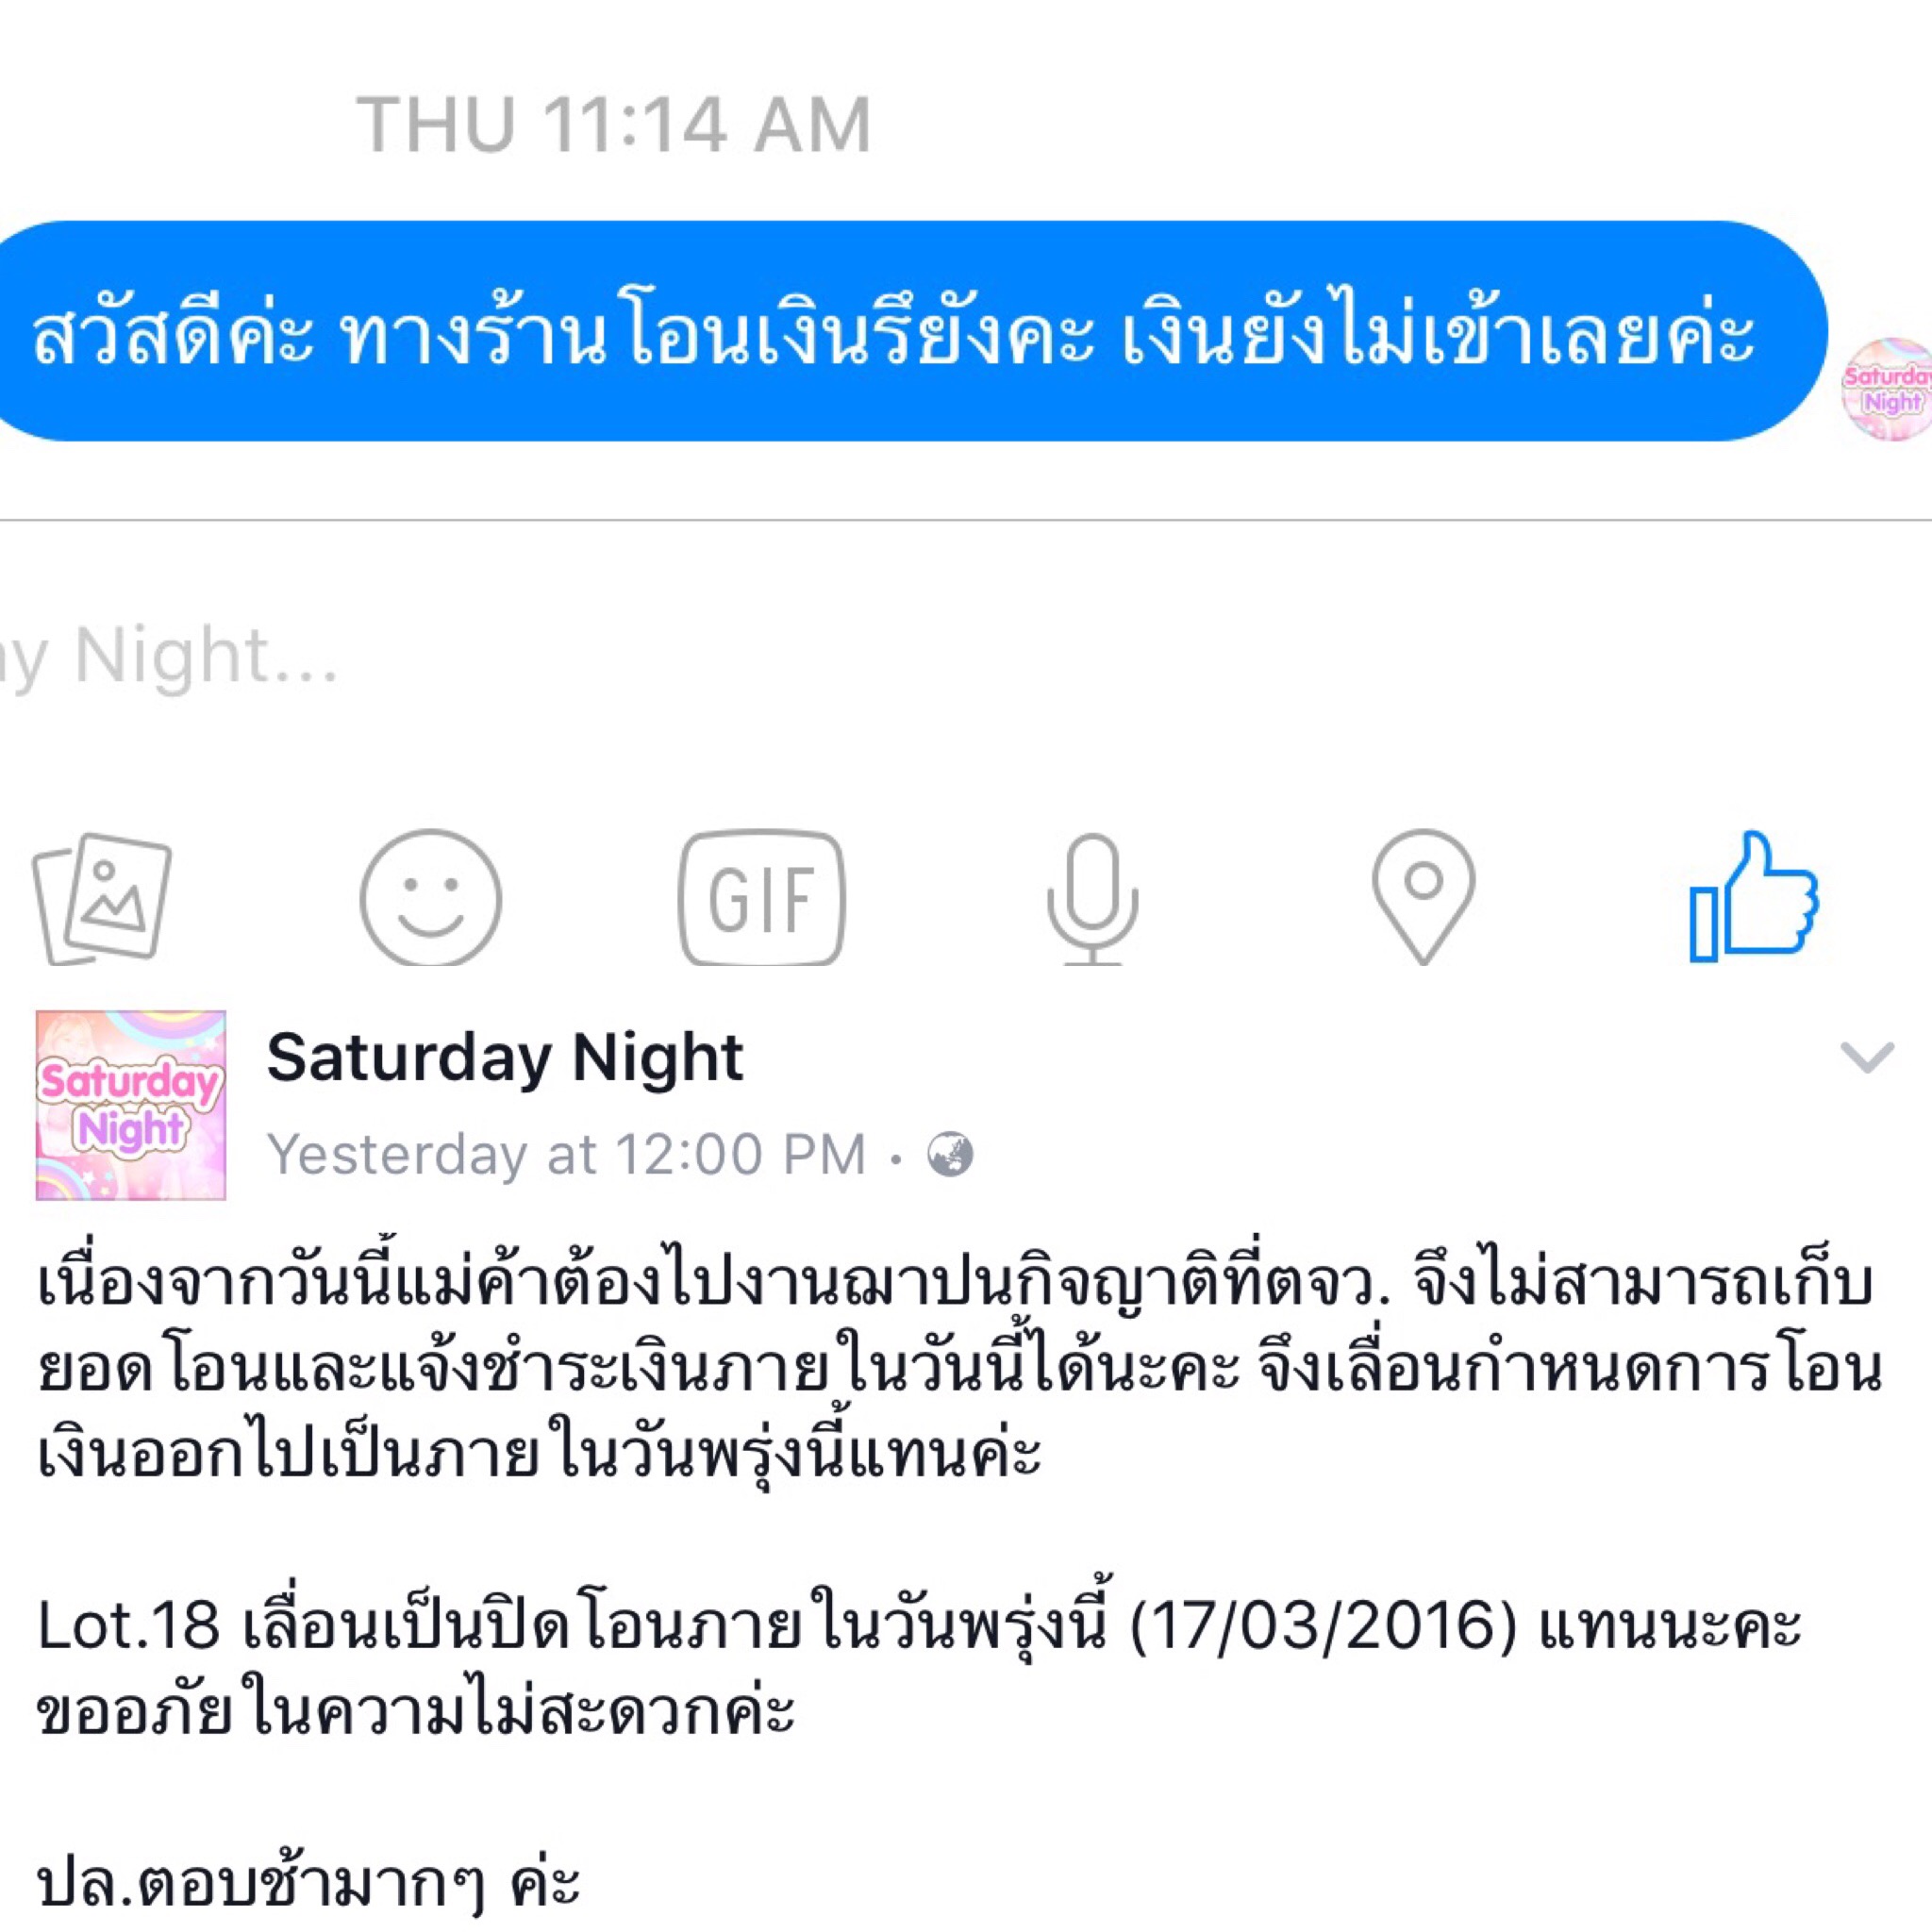The height and width of the screenshot is (1932, 1932).
Task: Tap the globe public-audience icon
Action: [950, 1155]
